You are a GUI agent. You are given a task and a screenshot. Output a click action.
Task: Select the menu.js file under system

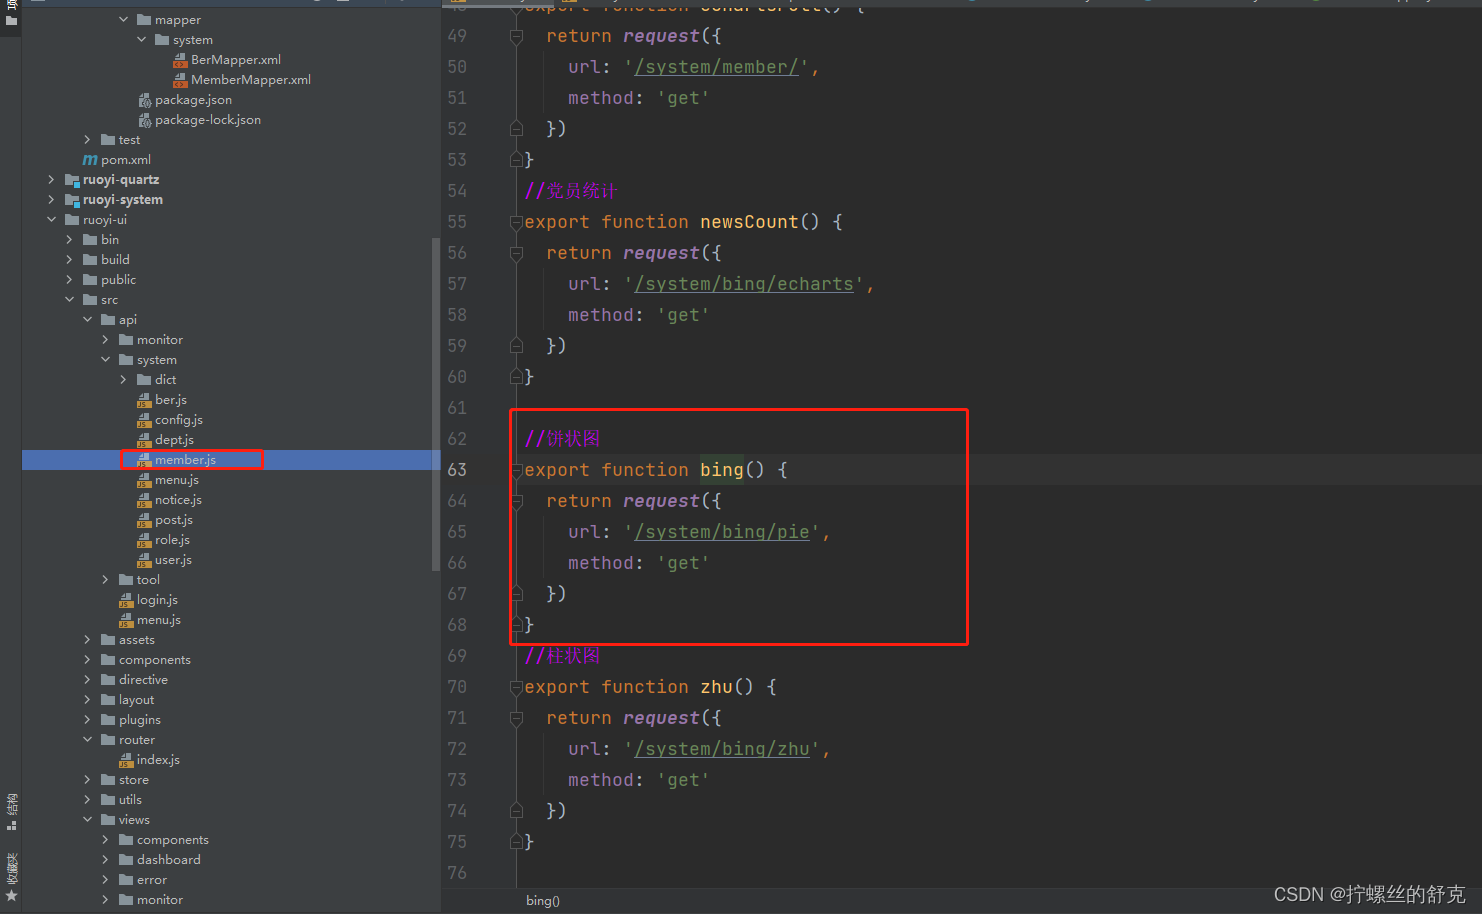(177, 480)
